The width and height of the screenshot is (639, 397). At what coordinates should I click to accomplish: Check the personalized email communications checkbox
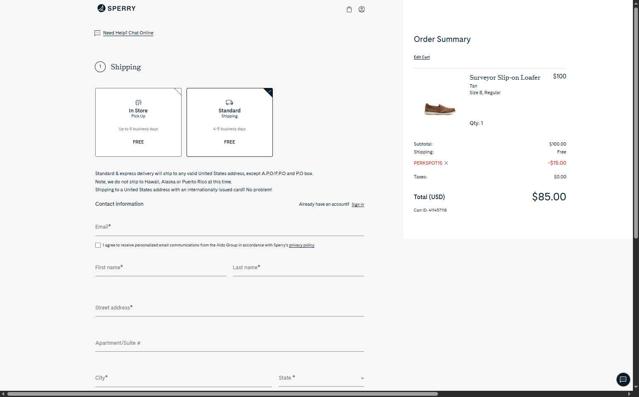(x=98, y=245)
